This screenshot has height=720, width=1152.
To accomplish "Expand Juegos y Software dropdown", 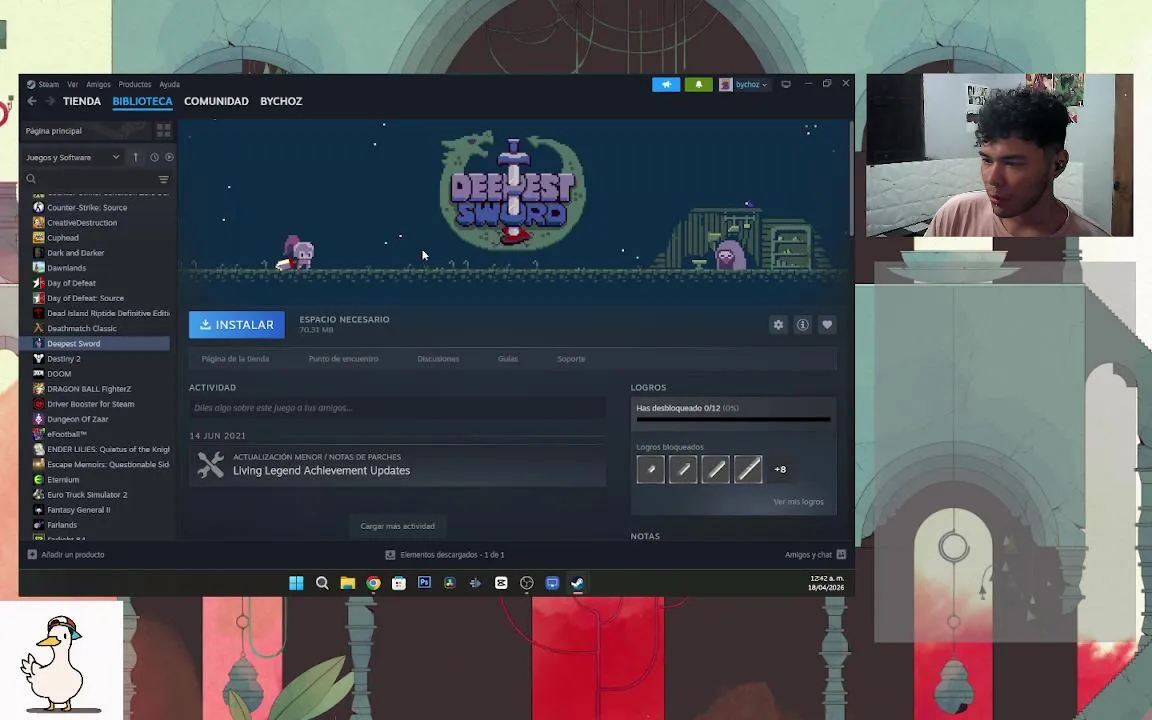I will [72, 157].
